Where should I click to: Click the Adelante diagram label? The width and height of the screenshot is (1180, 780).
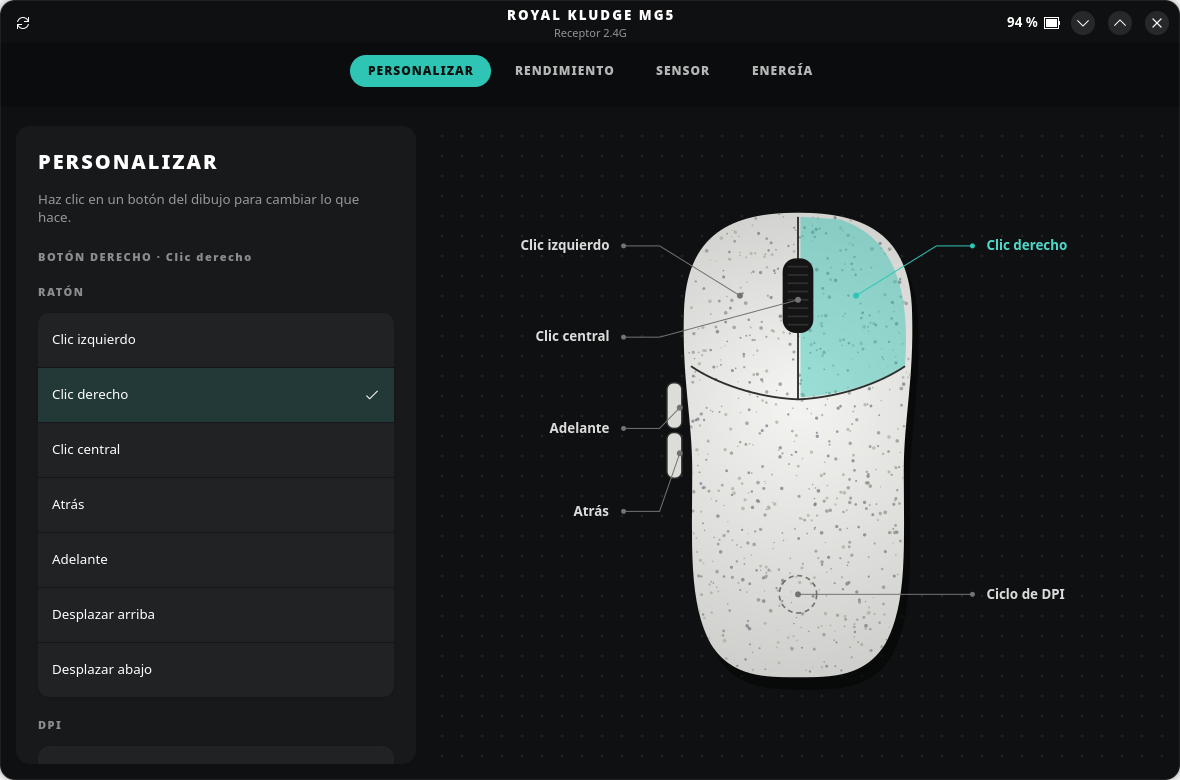579,428
